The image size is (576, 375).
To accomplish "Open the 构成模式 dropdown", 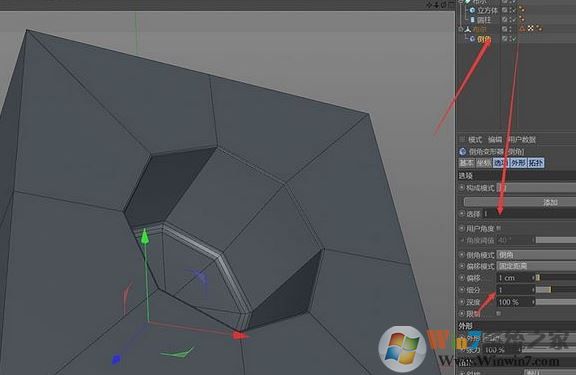I will tap(536, 188).
